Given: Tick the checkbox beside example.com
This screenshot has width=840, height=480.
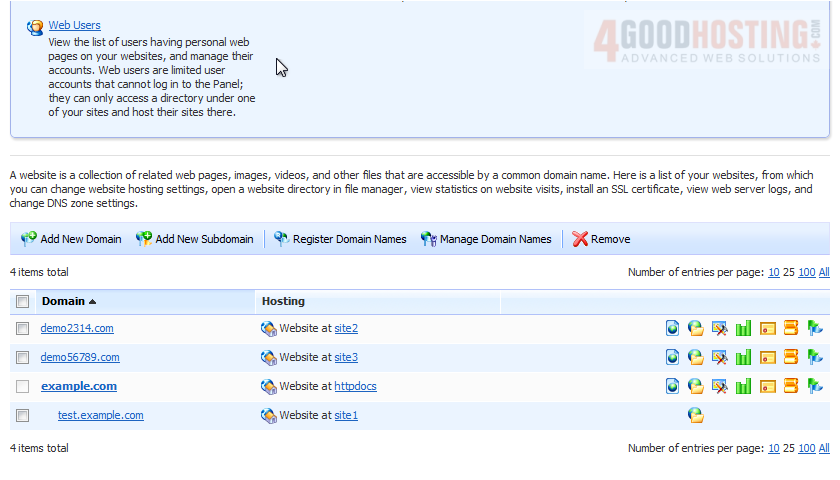Looking at the screenshot, I should [x=22, y=387].
